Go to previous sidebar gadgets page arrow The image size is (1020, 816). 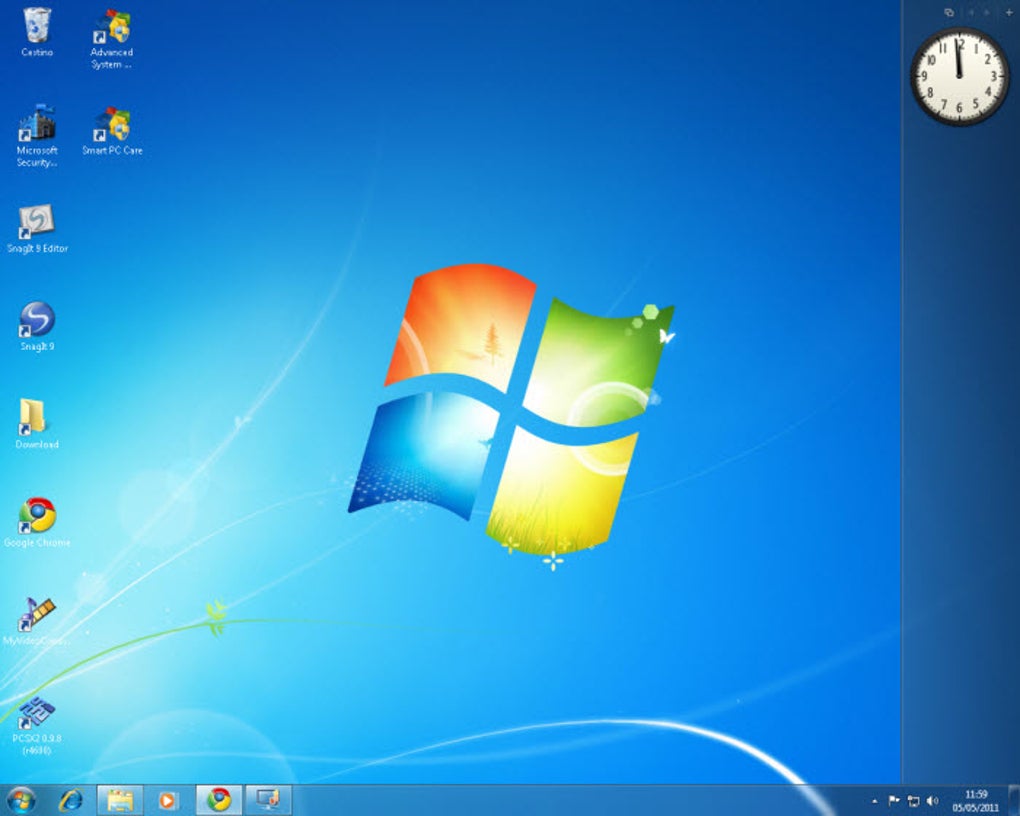(972, 12)
